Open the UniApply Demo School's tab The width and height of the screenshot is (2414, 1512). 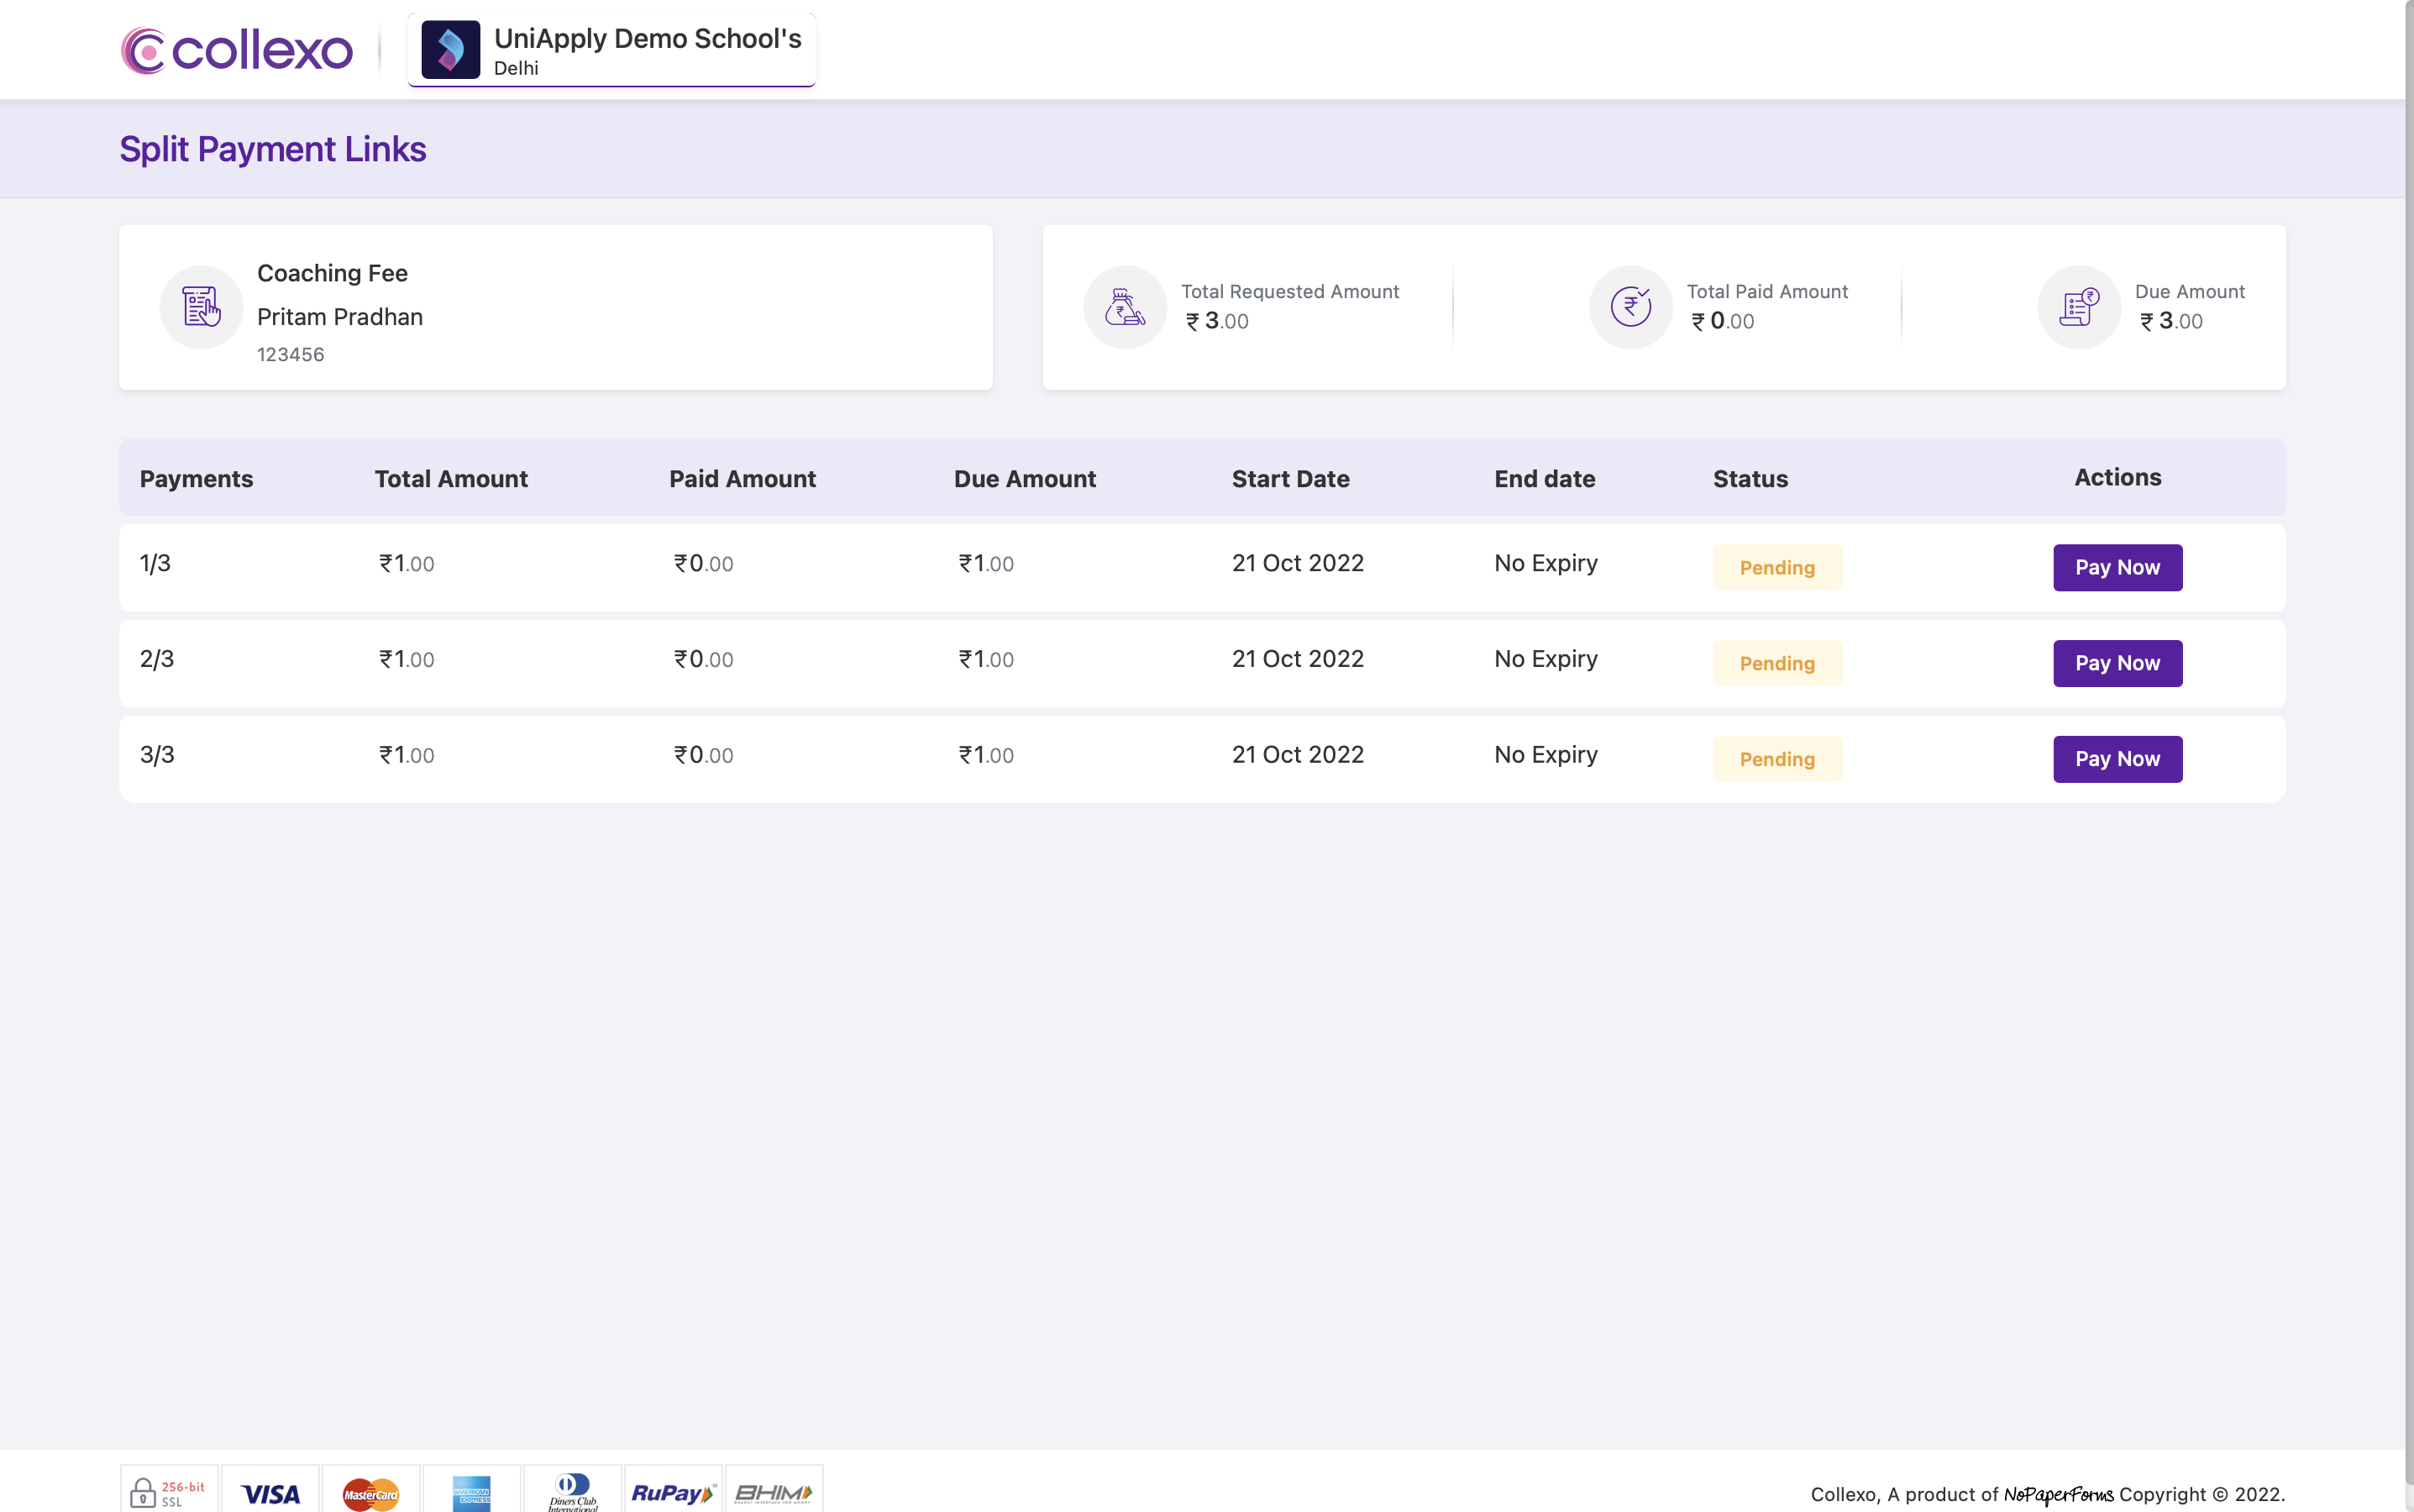[611, 50]
